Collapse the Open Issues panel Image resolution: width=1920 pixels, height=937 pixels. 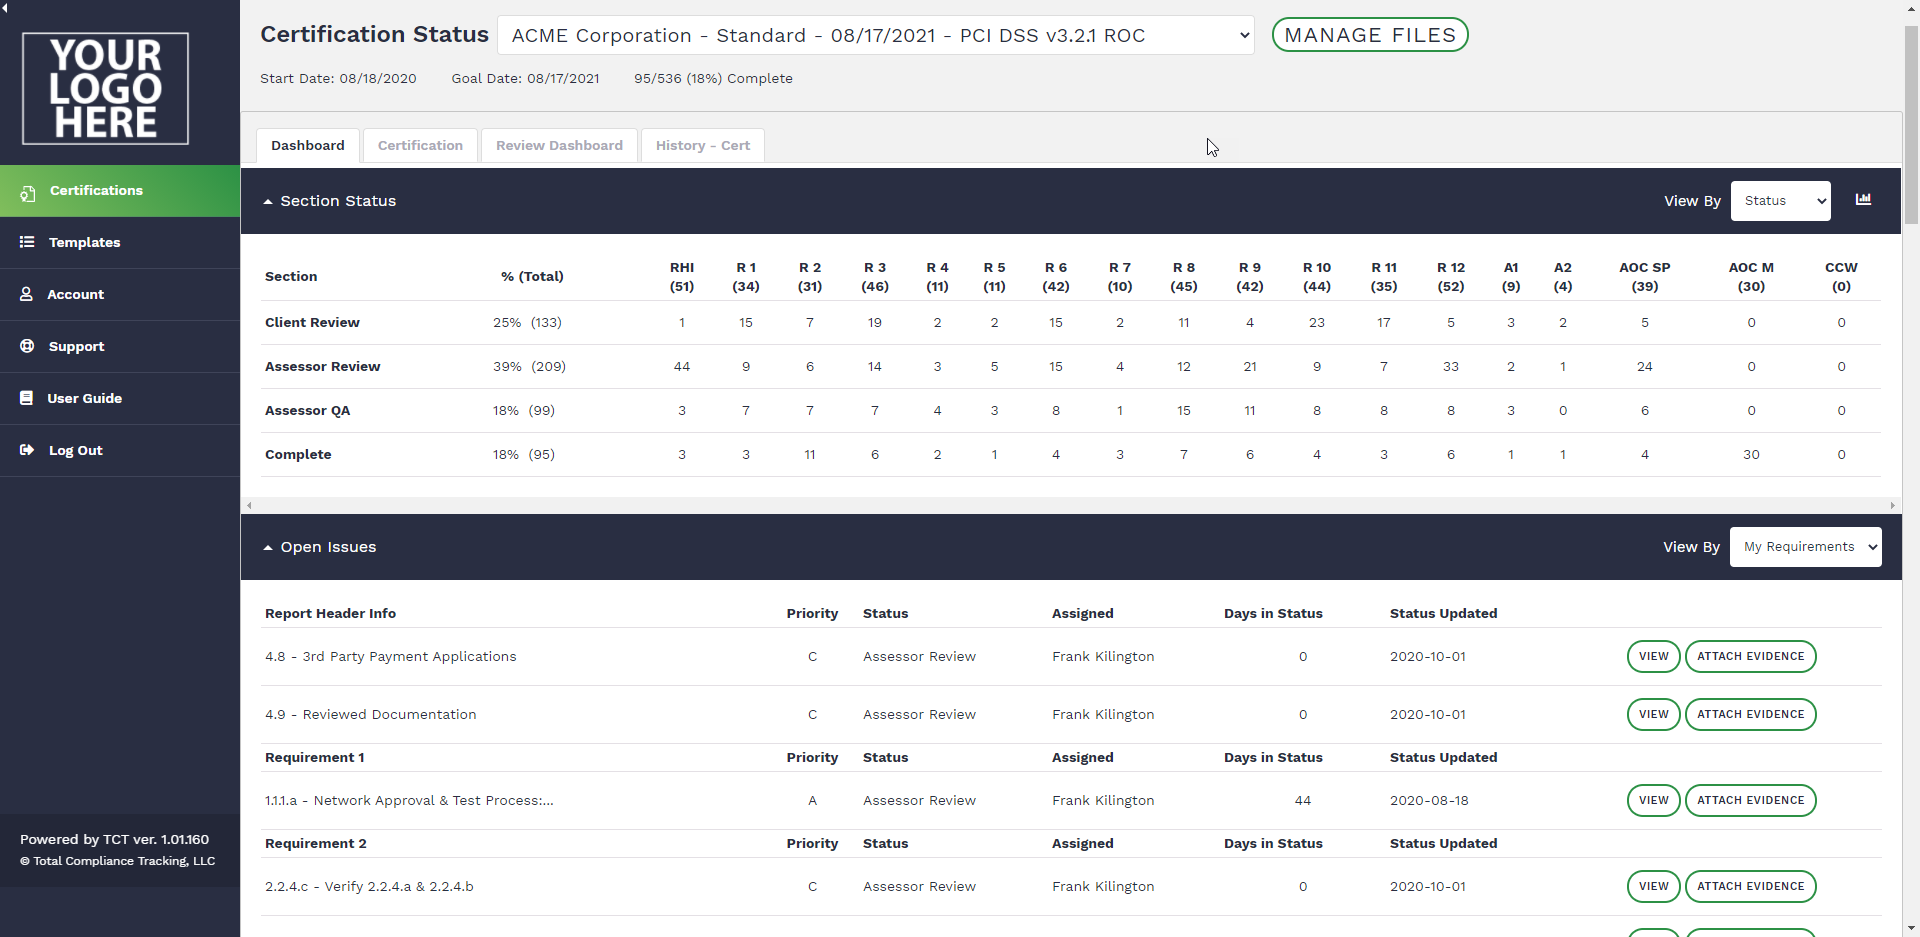pos(268,548)
